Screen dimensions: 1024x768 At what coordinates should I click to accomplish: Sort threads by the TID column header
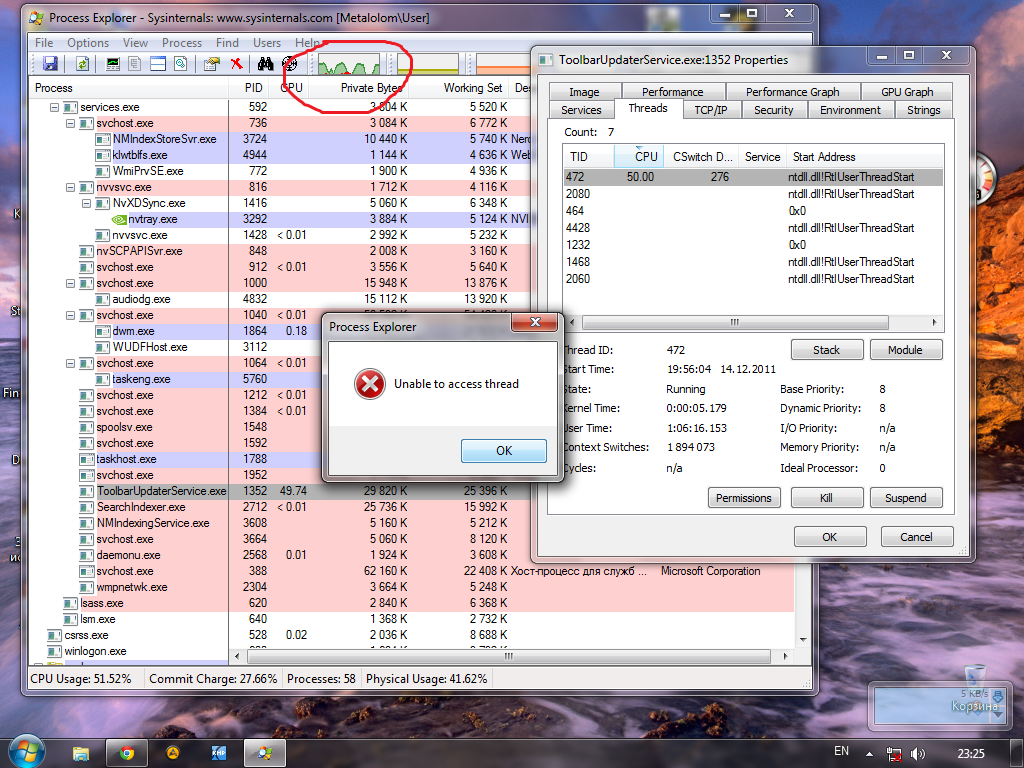[588, 157]
